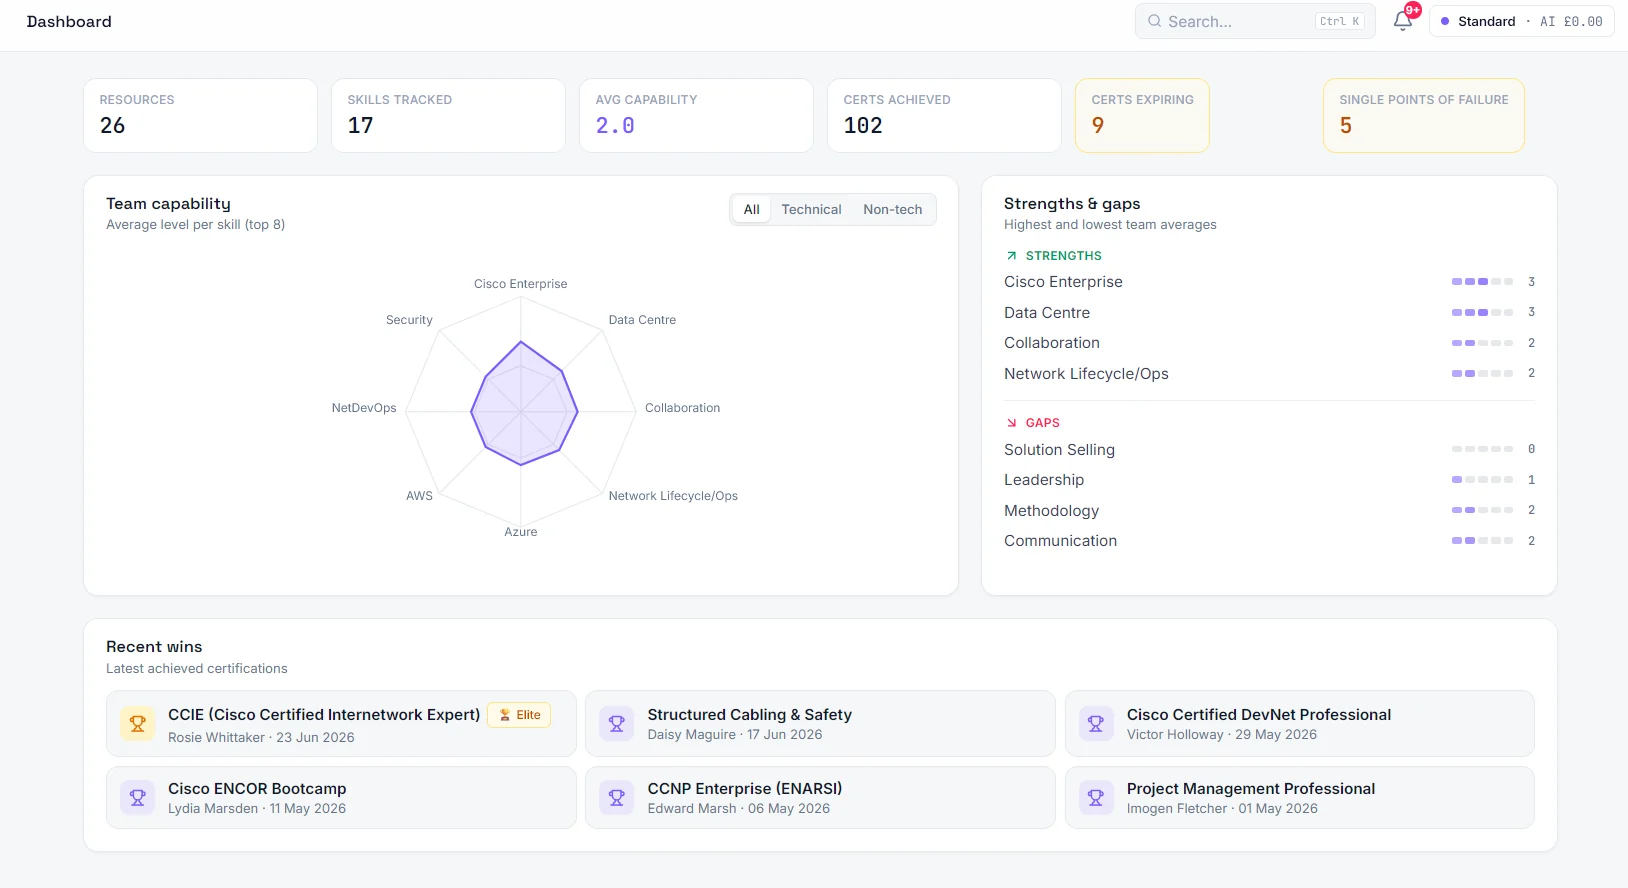Switch to the Non-tech tab

[893, 209]
